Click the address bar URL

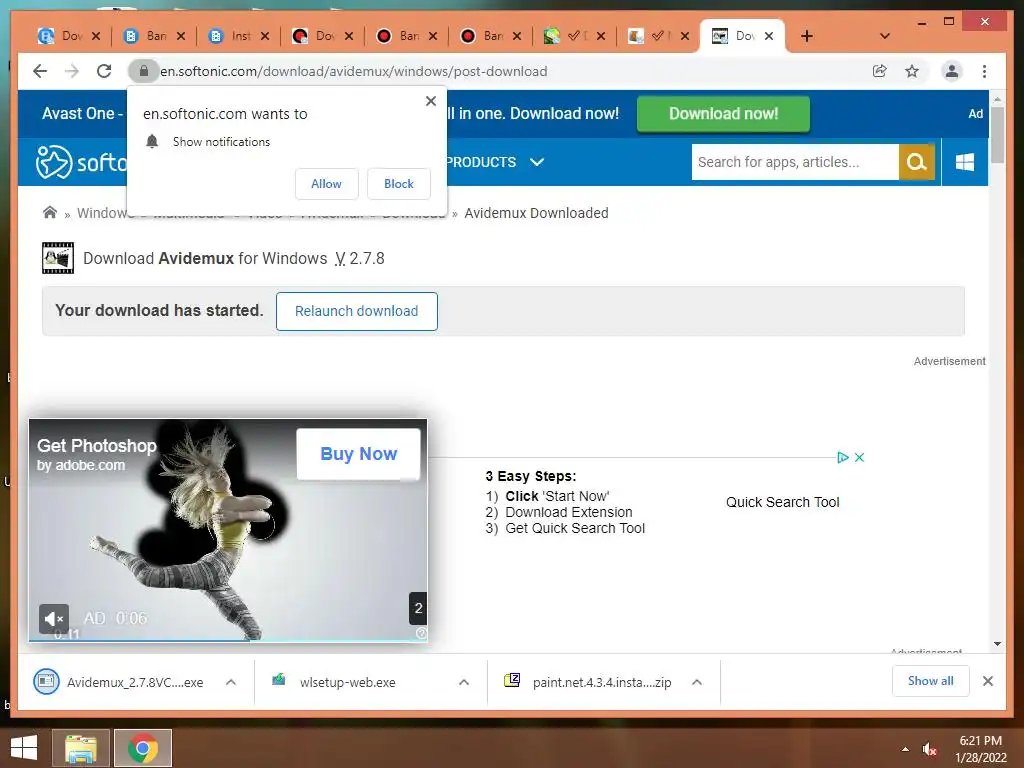point(353,71)
